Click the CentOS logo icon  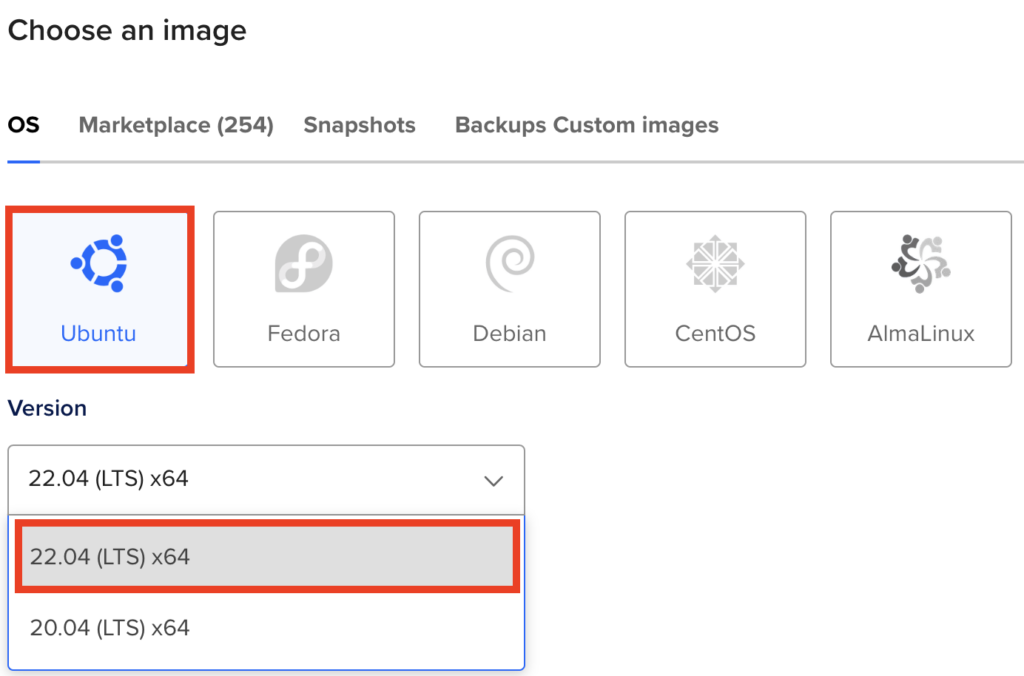click(715, 264)
